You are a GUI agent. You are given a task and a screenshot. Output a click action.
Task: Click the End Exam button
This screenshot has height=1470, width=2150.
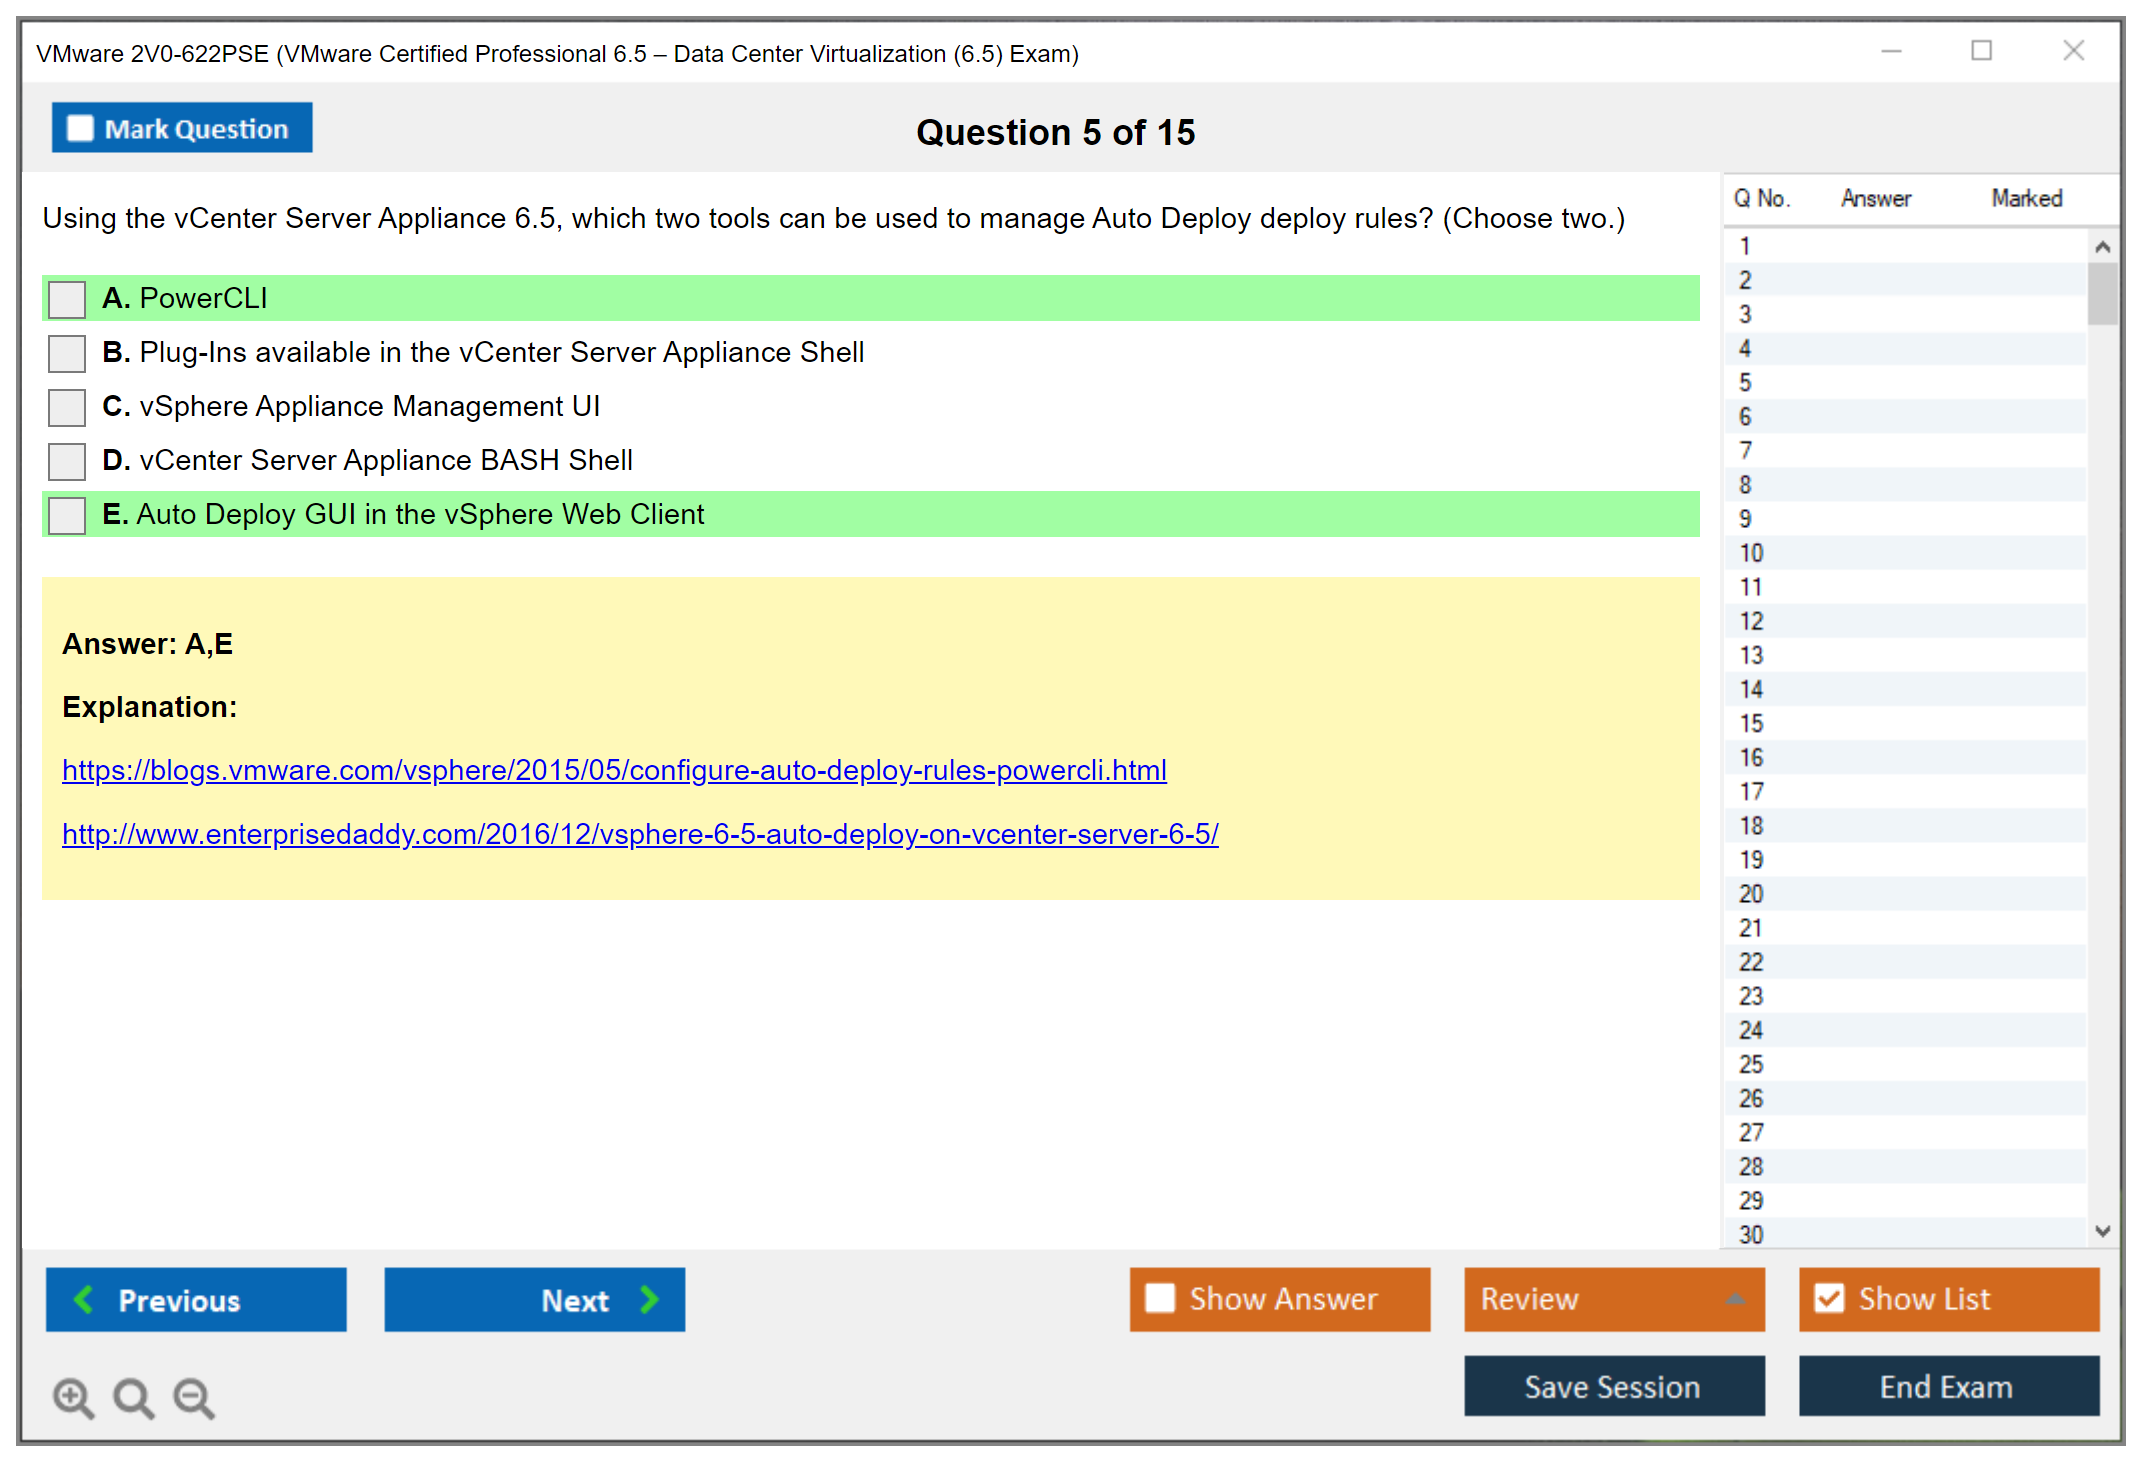(x=1947, y=1386)
